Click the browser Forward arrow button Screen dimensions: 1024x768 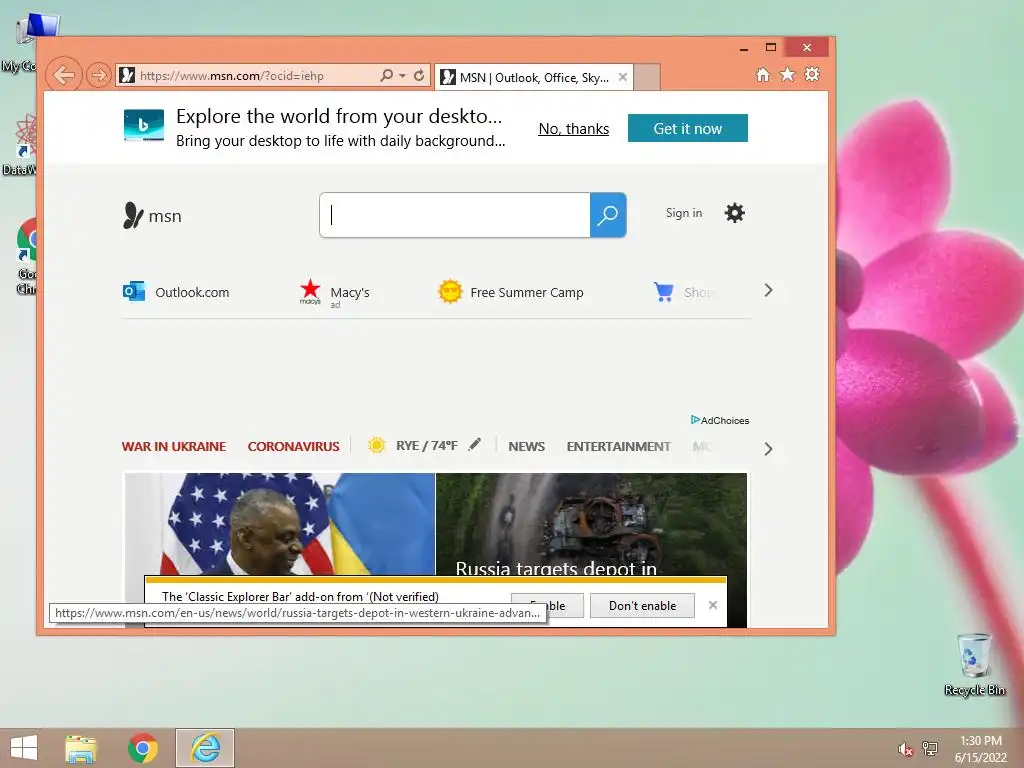pyautogui.click(x=99, y=76)
